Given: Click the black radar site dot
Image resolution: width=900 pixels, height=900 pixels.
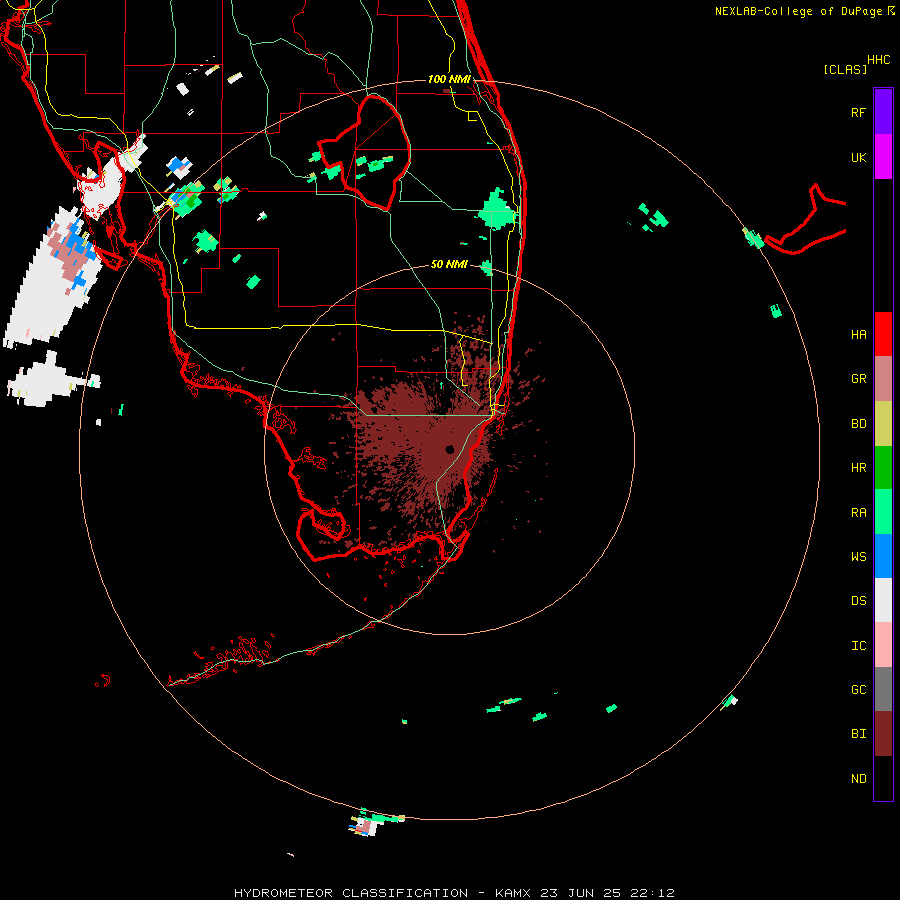Looking at the screenshot, I should (x=449, y=449).
